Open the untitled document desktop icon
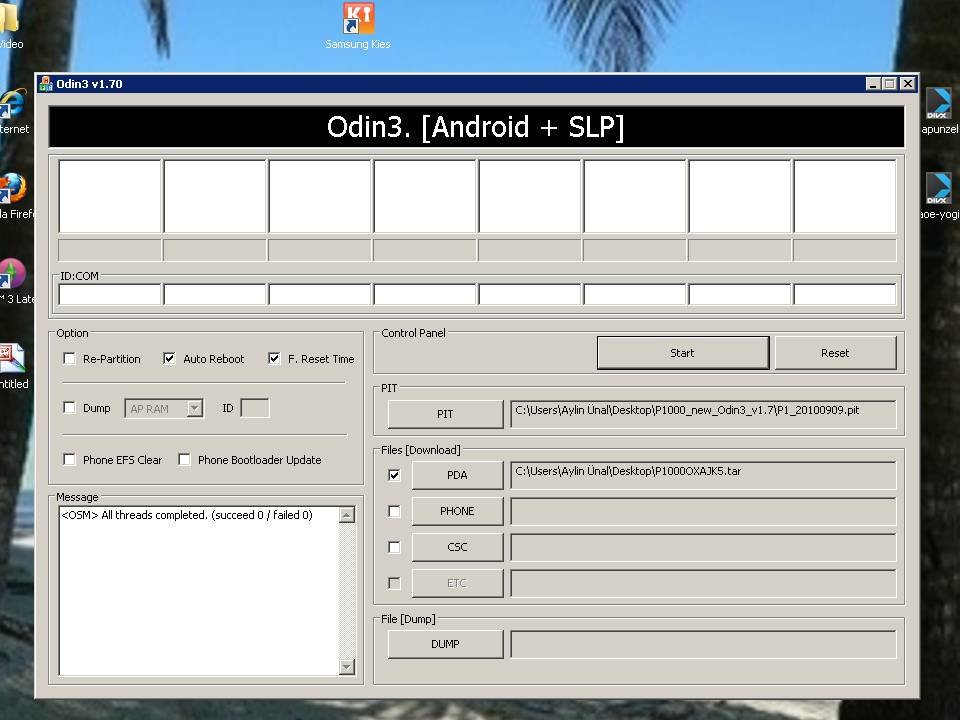Screen dimensions: 960x720 (12, 359)
